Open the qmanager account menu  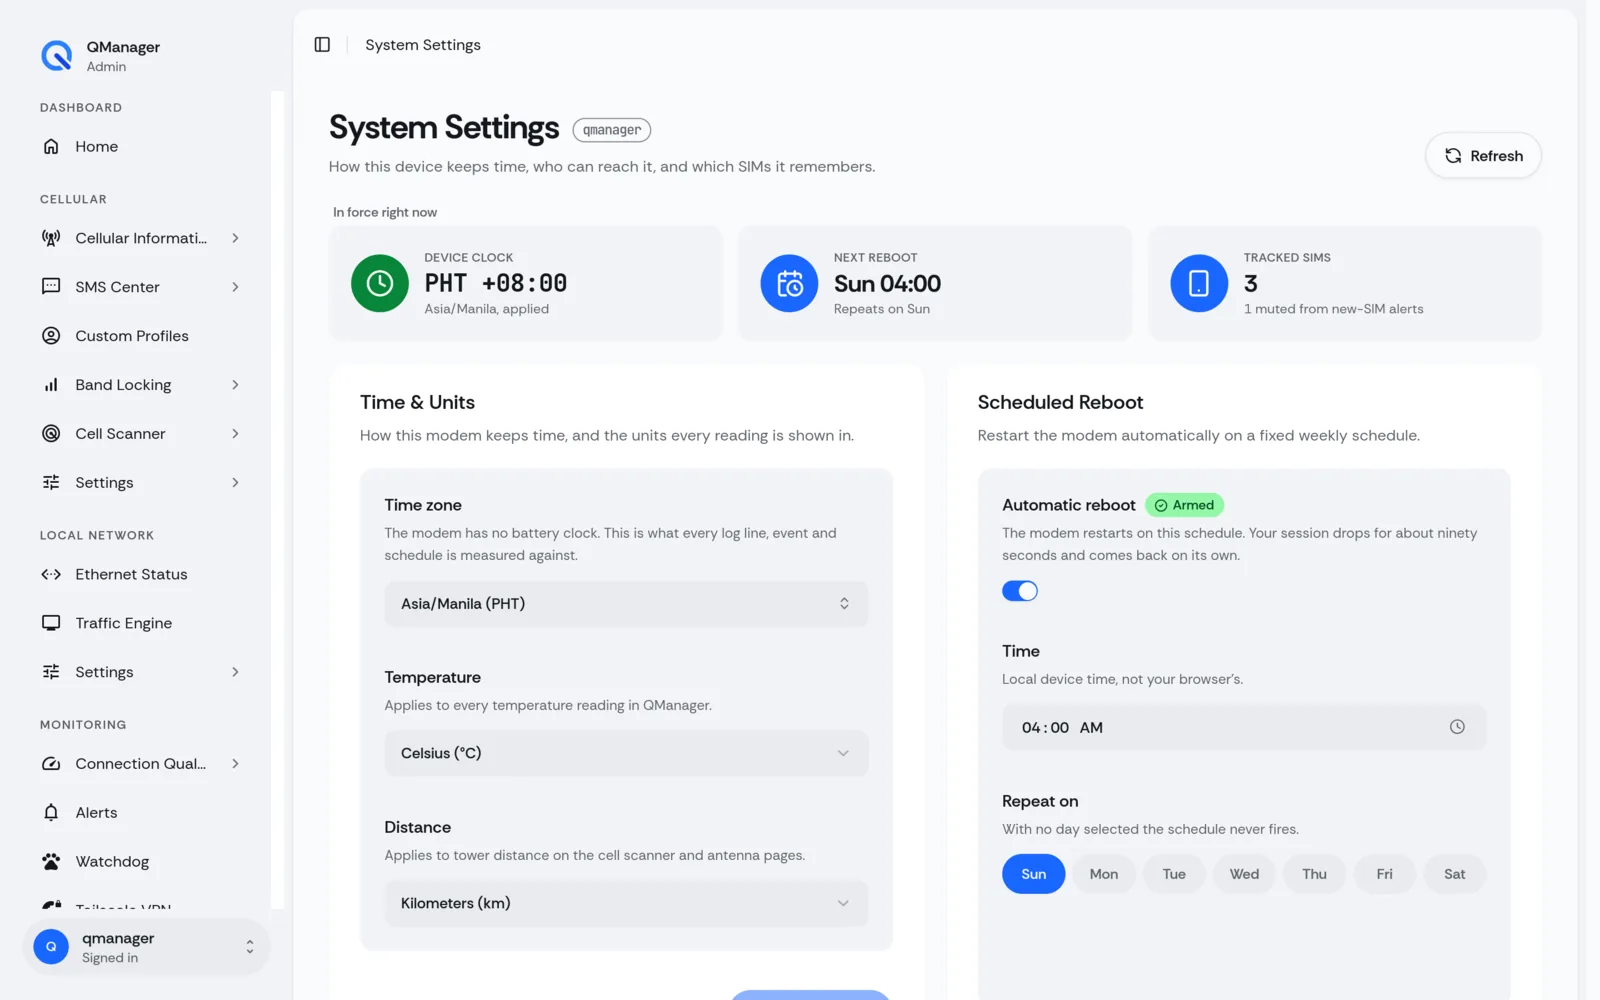[146, 947]
